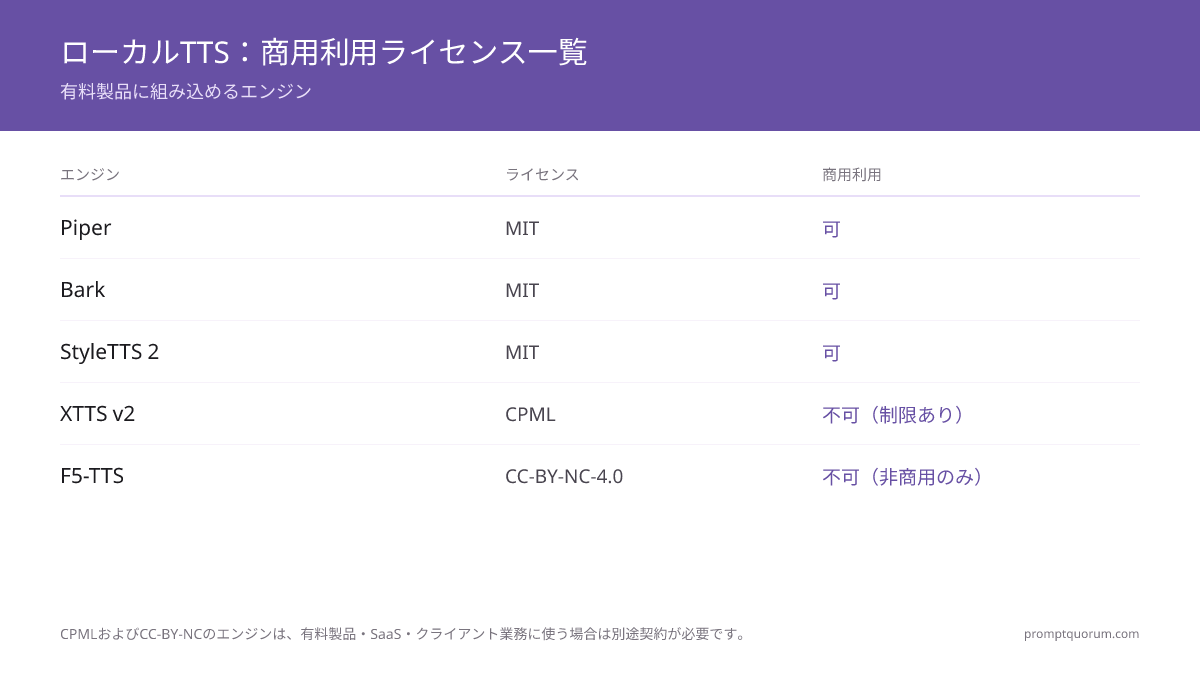This screenshot has width=1200, height=675.
Task: Select the 'Bark' engine name
Action: (x=83, y=290)
